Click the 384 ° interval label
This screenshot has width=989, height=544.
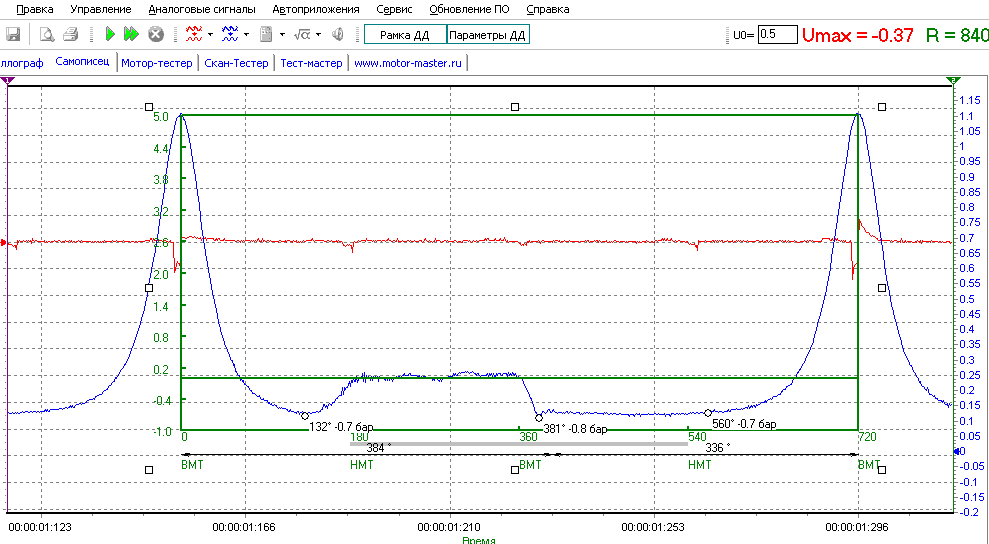[x=378, y=448]
